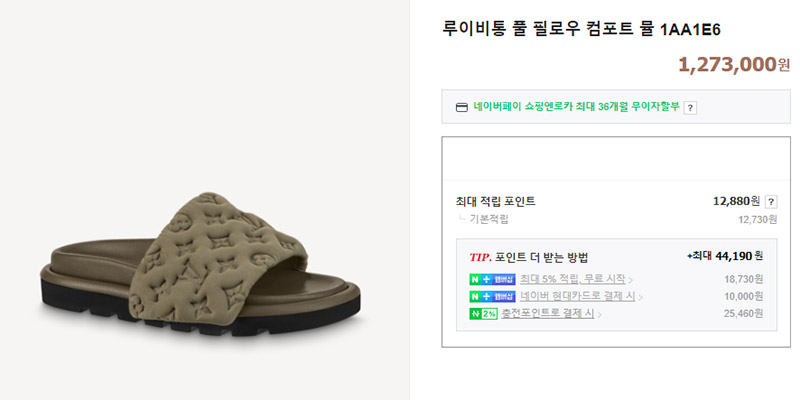Open the help icon next to 무이자할부
The width and height of the screenshot is (800, 400).
690,108
